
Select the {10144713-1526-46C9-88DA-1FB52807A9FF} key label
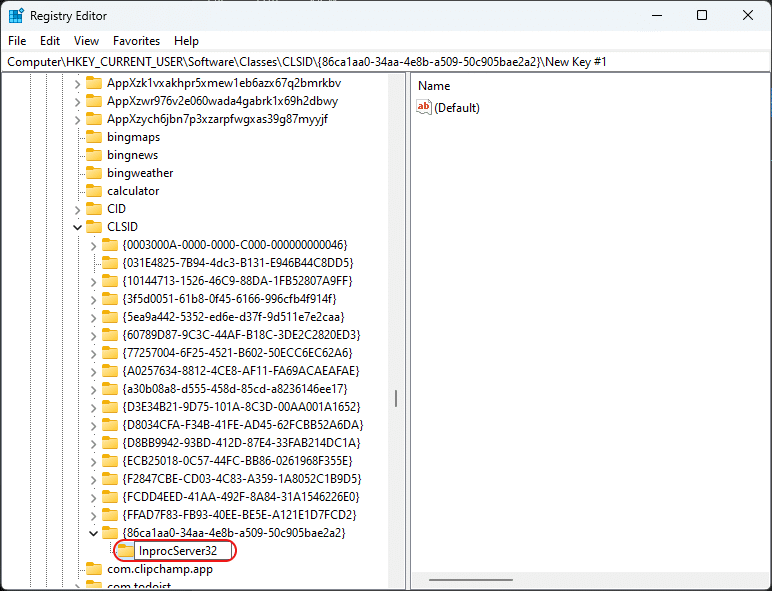[237, 281]
